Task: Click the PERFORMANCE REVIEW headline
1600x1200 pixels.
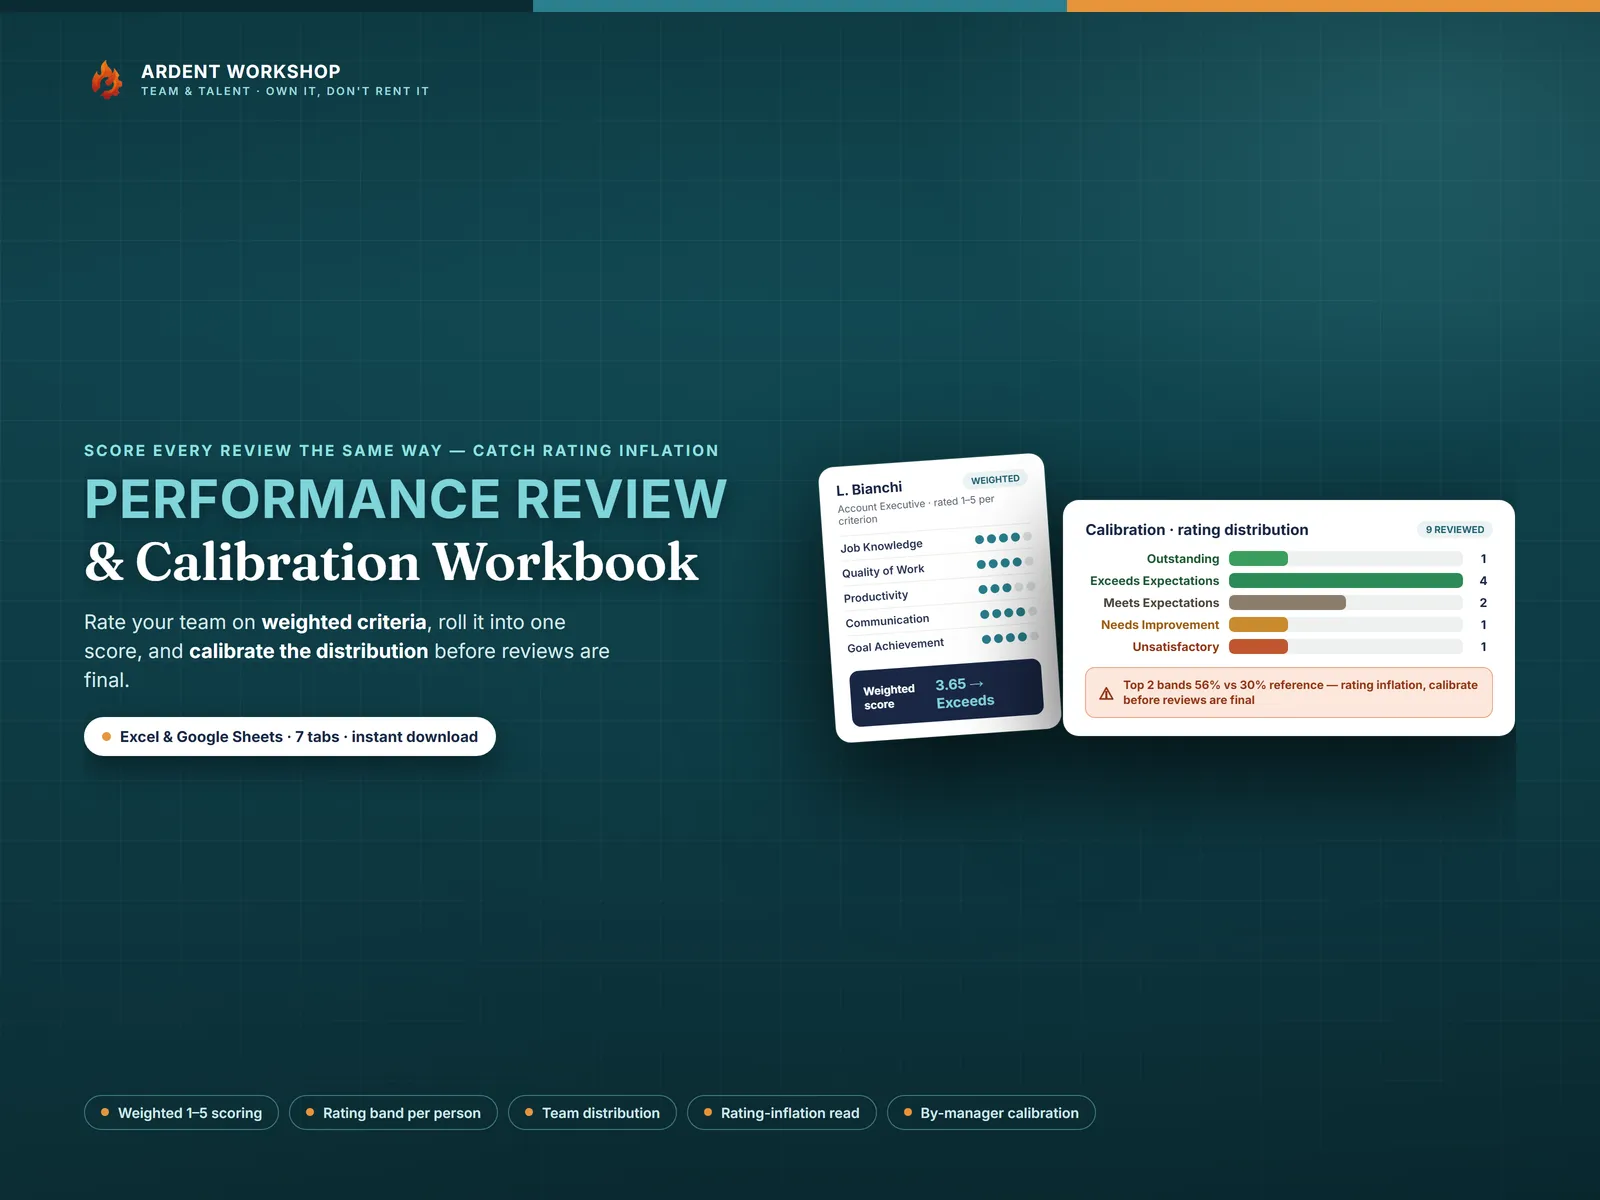Action: (406, 499)
